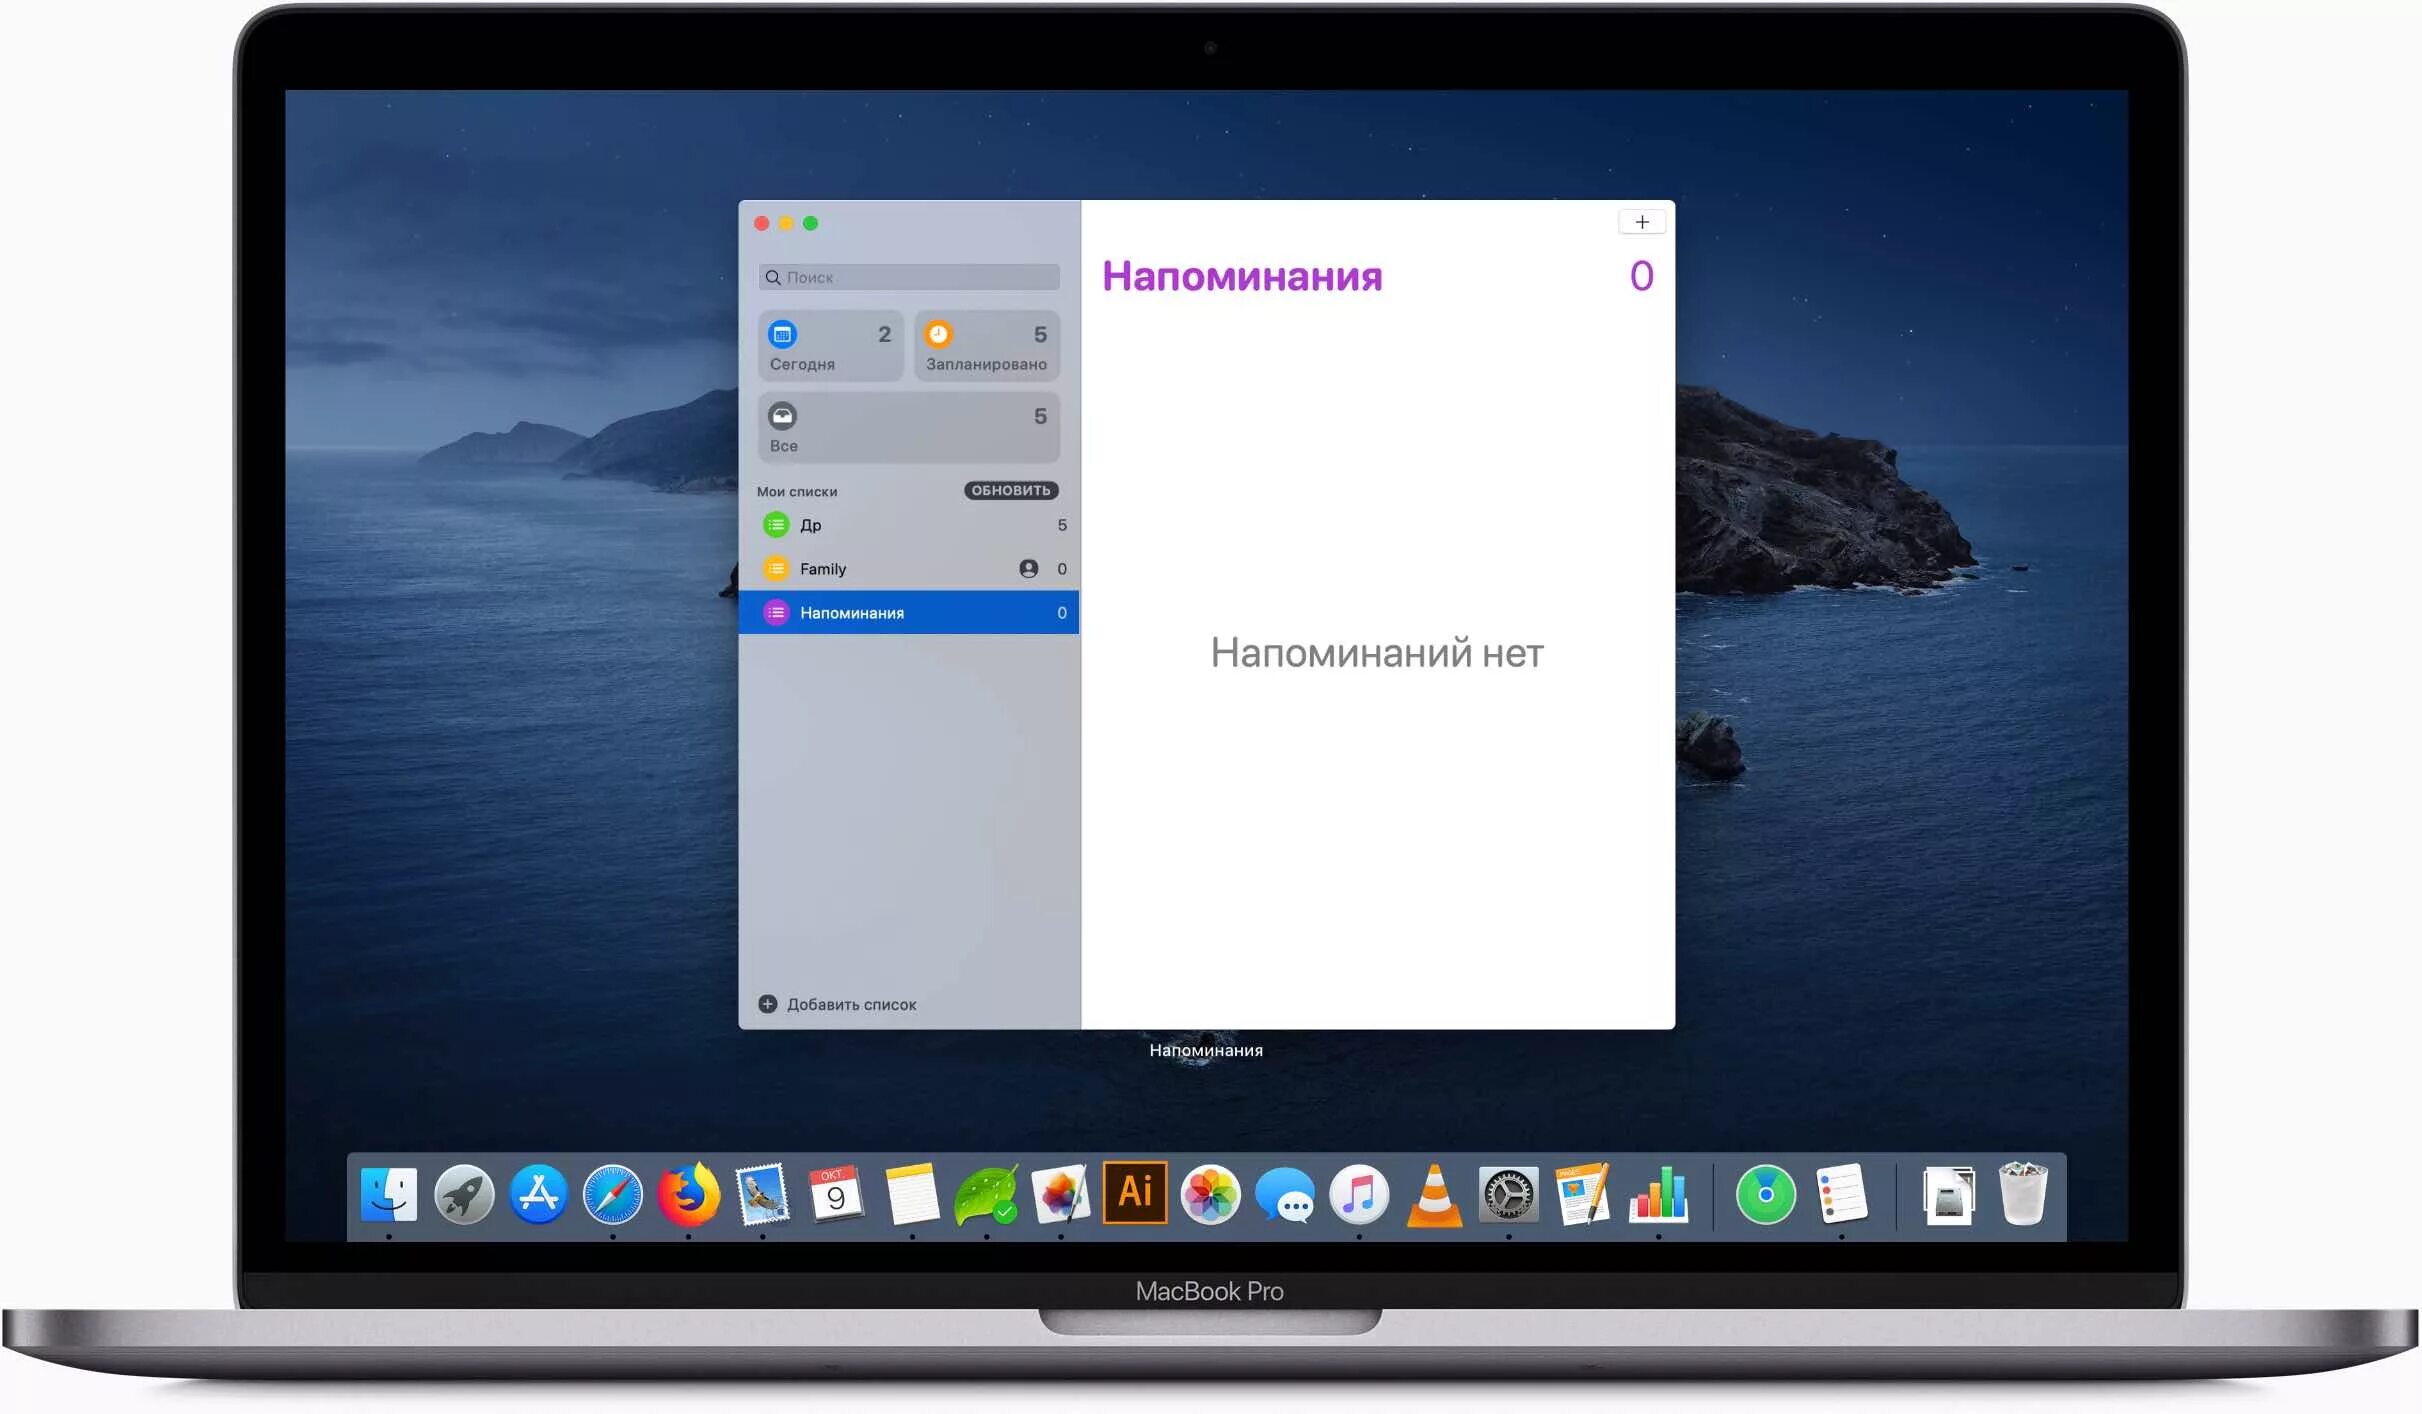Click the plus button to add reminder
Image resolution: width=2422 pixels, height=1414 pixels.
[x=1641, y=222]
